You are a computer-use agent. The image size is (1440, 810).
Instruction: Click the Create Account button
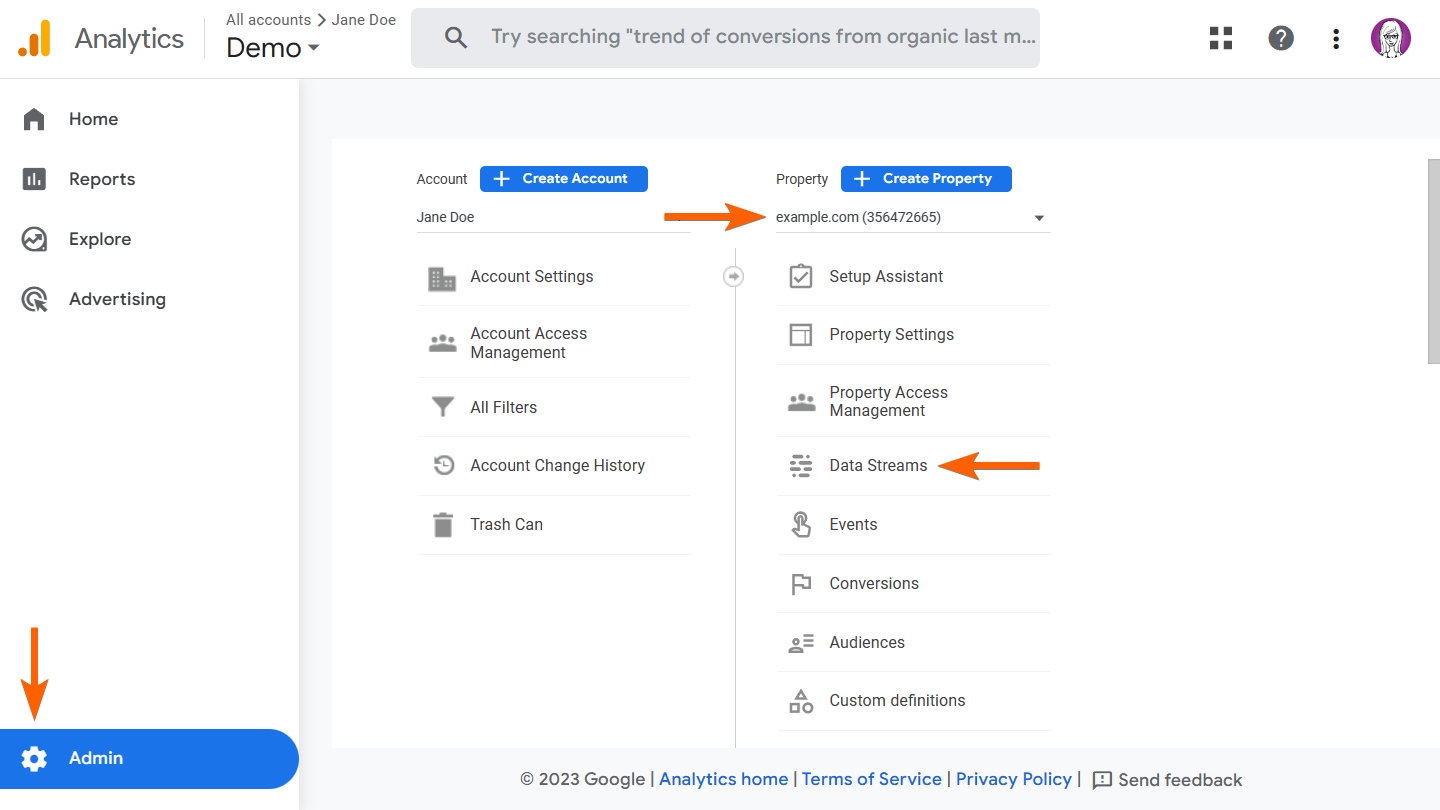(x=564, y=179)
